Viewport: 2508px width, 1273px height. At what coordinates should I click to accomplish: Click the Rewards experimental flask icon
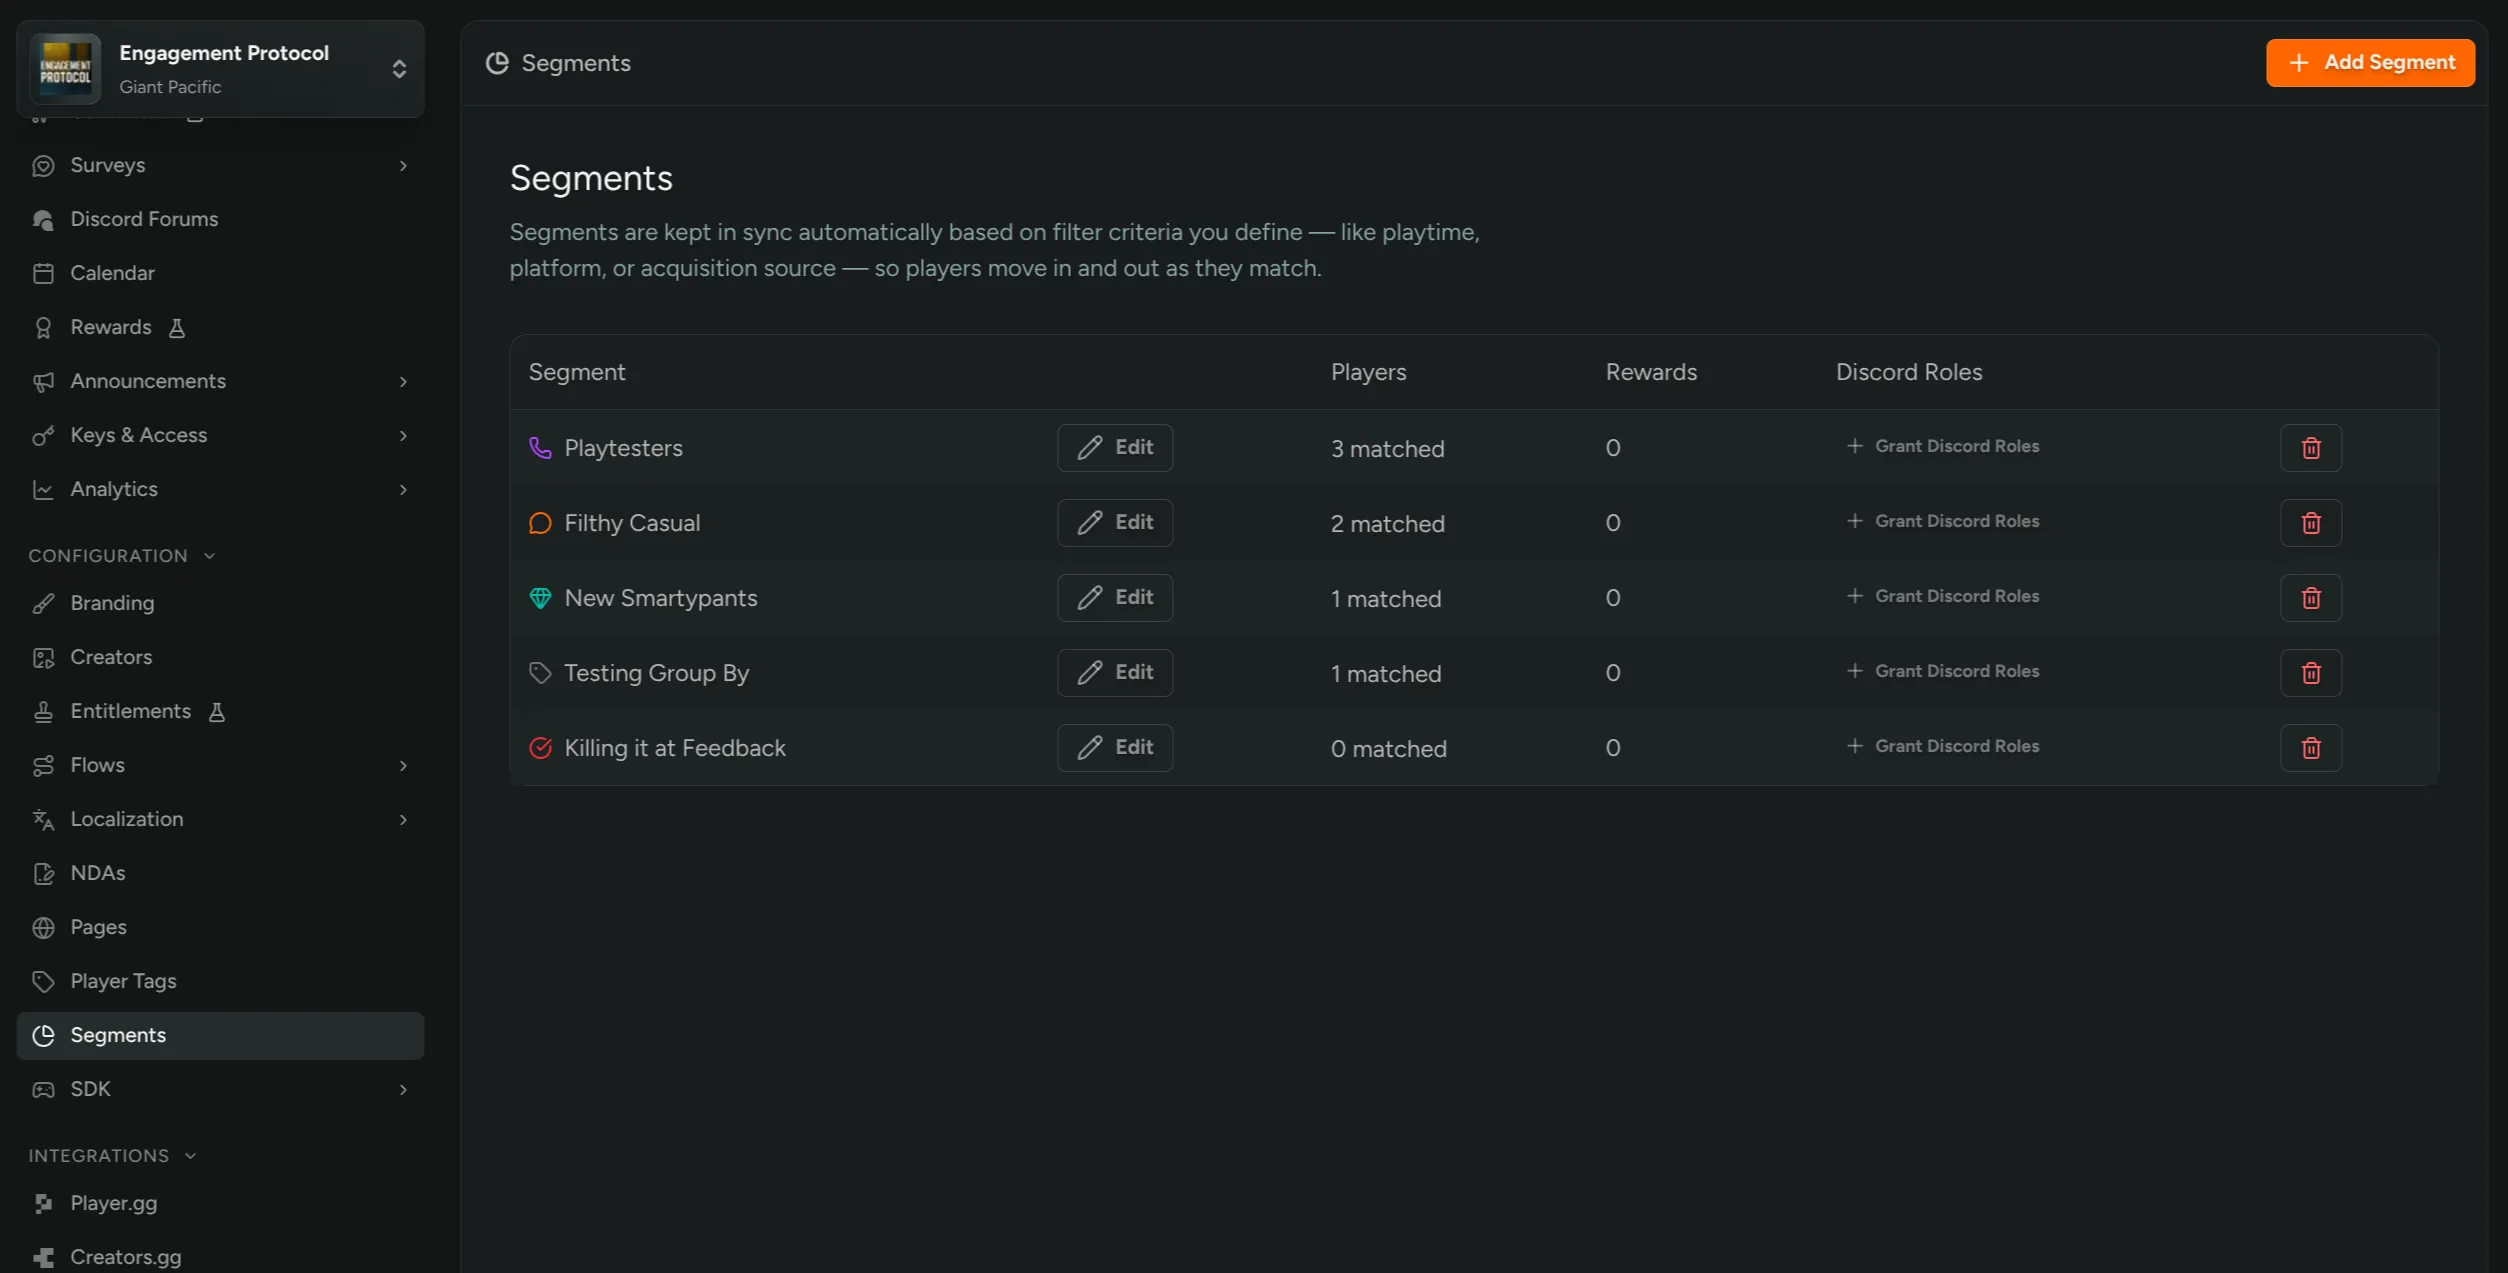click(177, 328)
